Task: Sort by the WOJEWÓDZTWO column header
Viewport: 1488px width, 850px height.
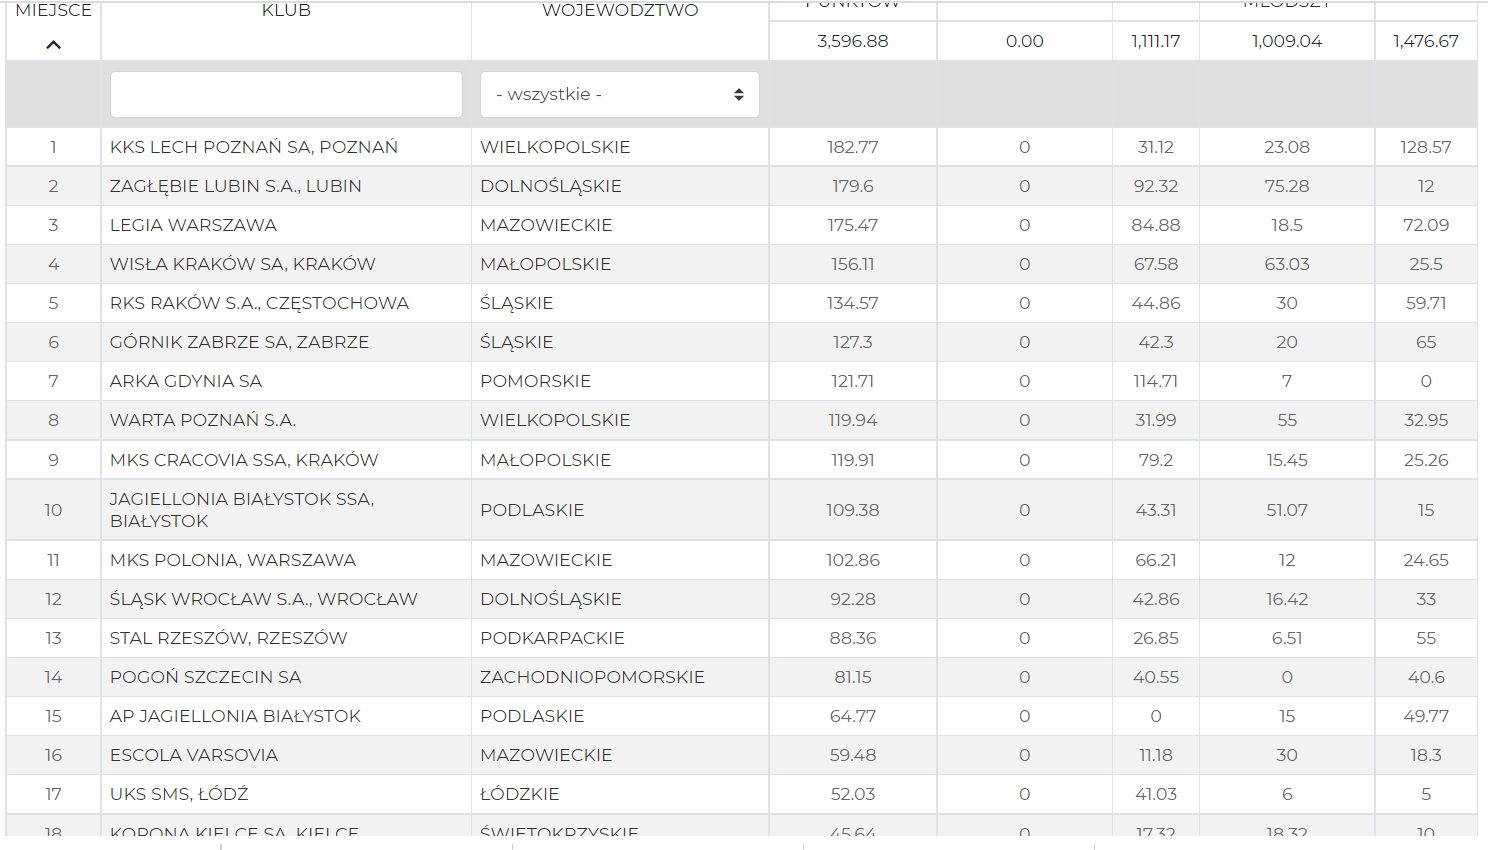Action: click(x=620, y=10)
